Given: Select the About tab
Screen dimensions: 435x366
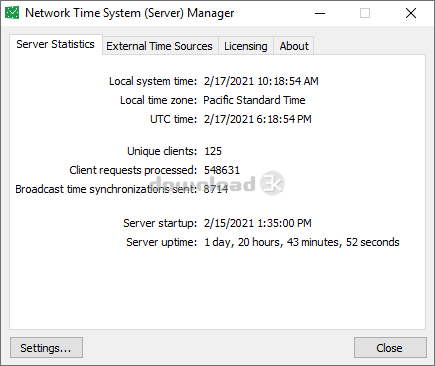Looking at the screenshot, I should (x=294, y=46).
